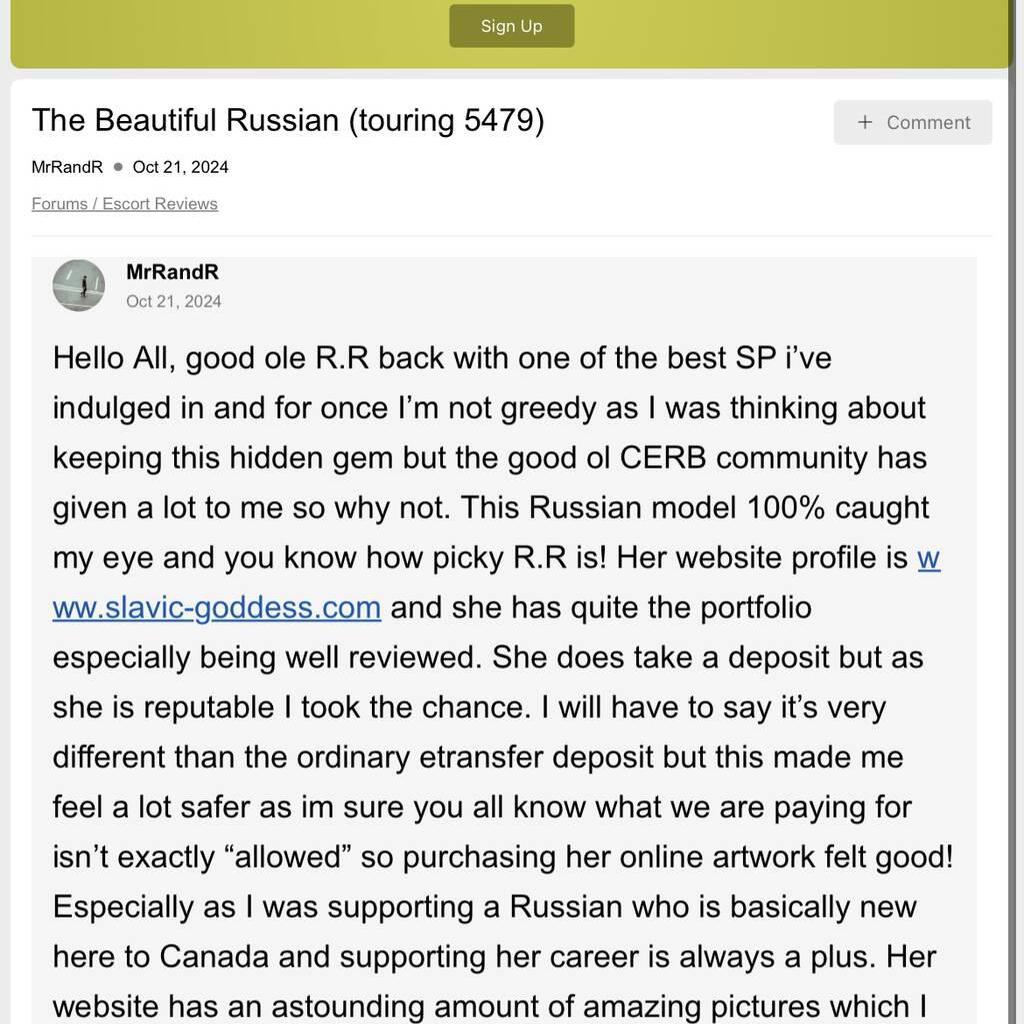Screen dimensions: 1024x1024
Task: Open the slavic-goddess.com website link
Action: (x=217, y=608)
